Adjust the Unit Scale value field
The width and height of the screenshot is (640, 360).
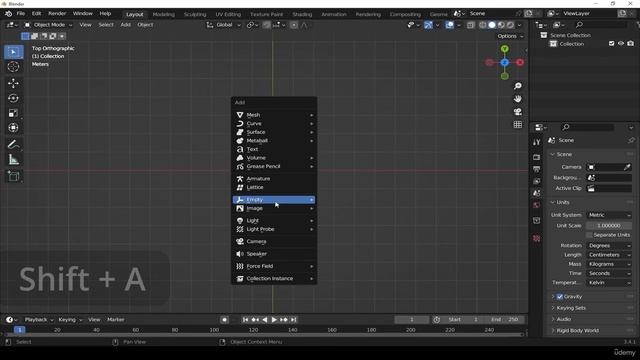tap(609, 226)
